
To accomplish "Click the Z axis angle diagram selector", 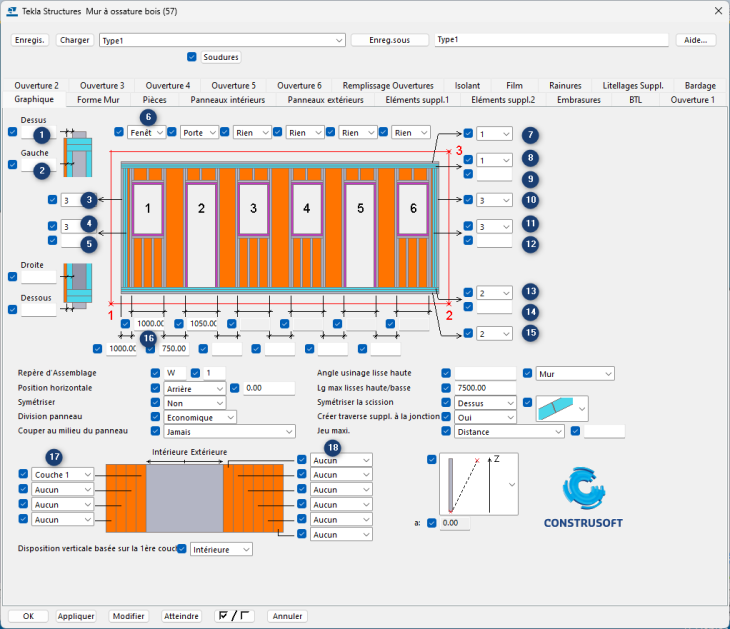I will [475, 484].
